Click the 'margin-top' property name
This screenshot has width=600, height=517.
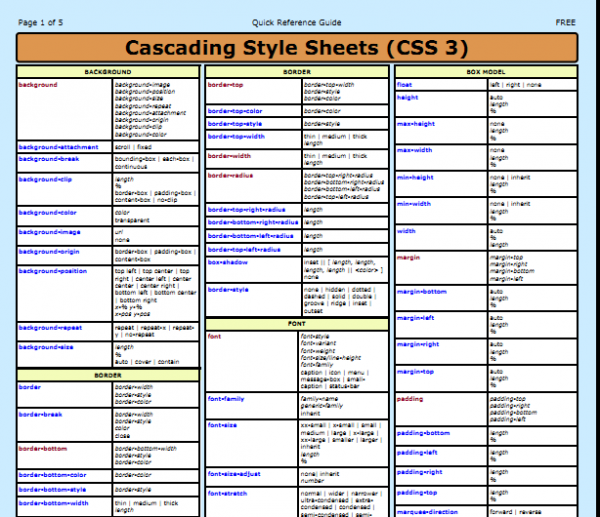tap(416, 372)
